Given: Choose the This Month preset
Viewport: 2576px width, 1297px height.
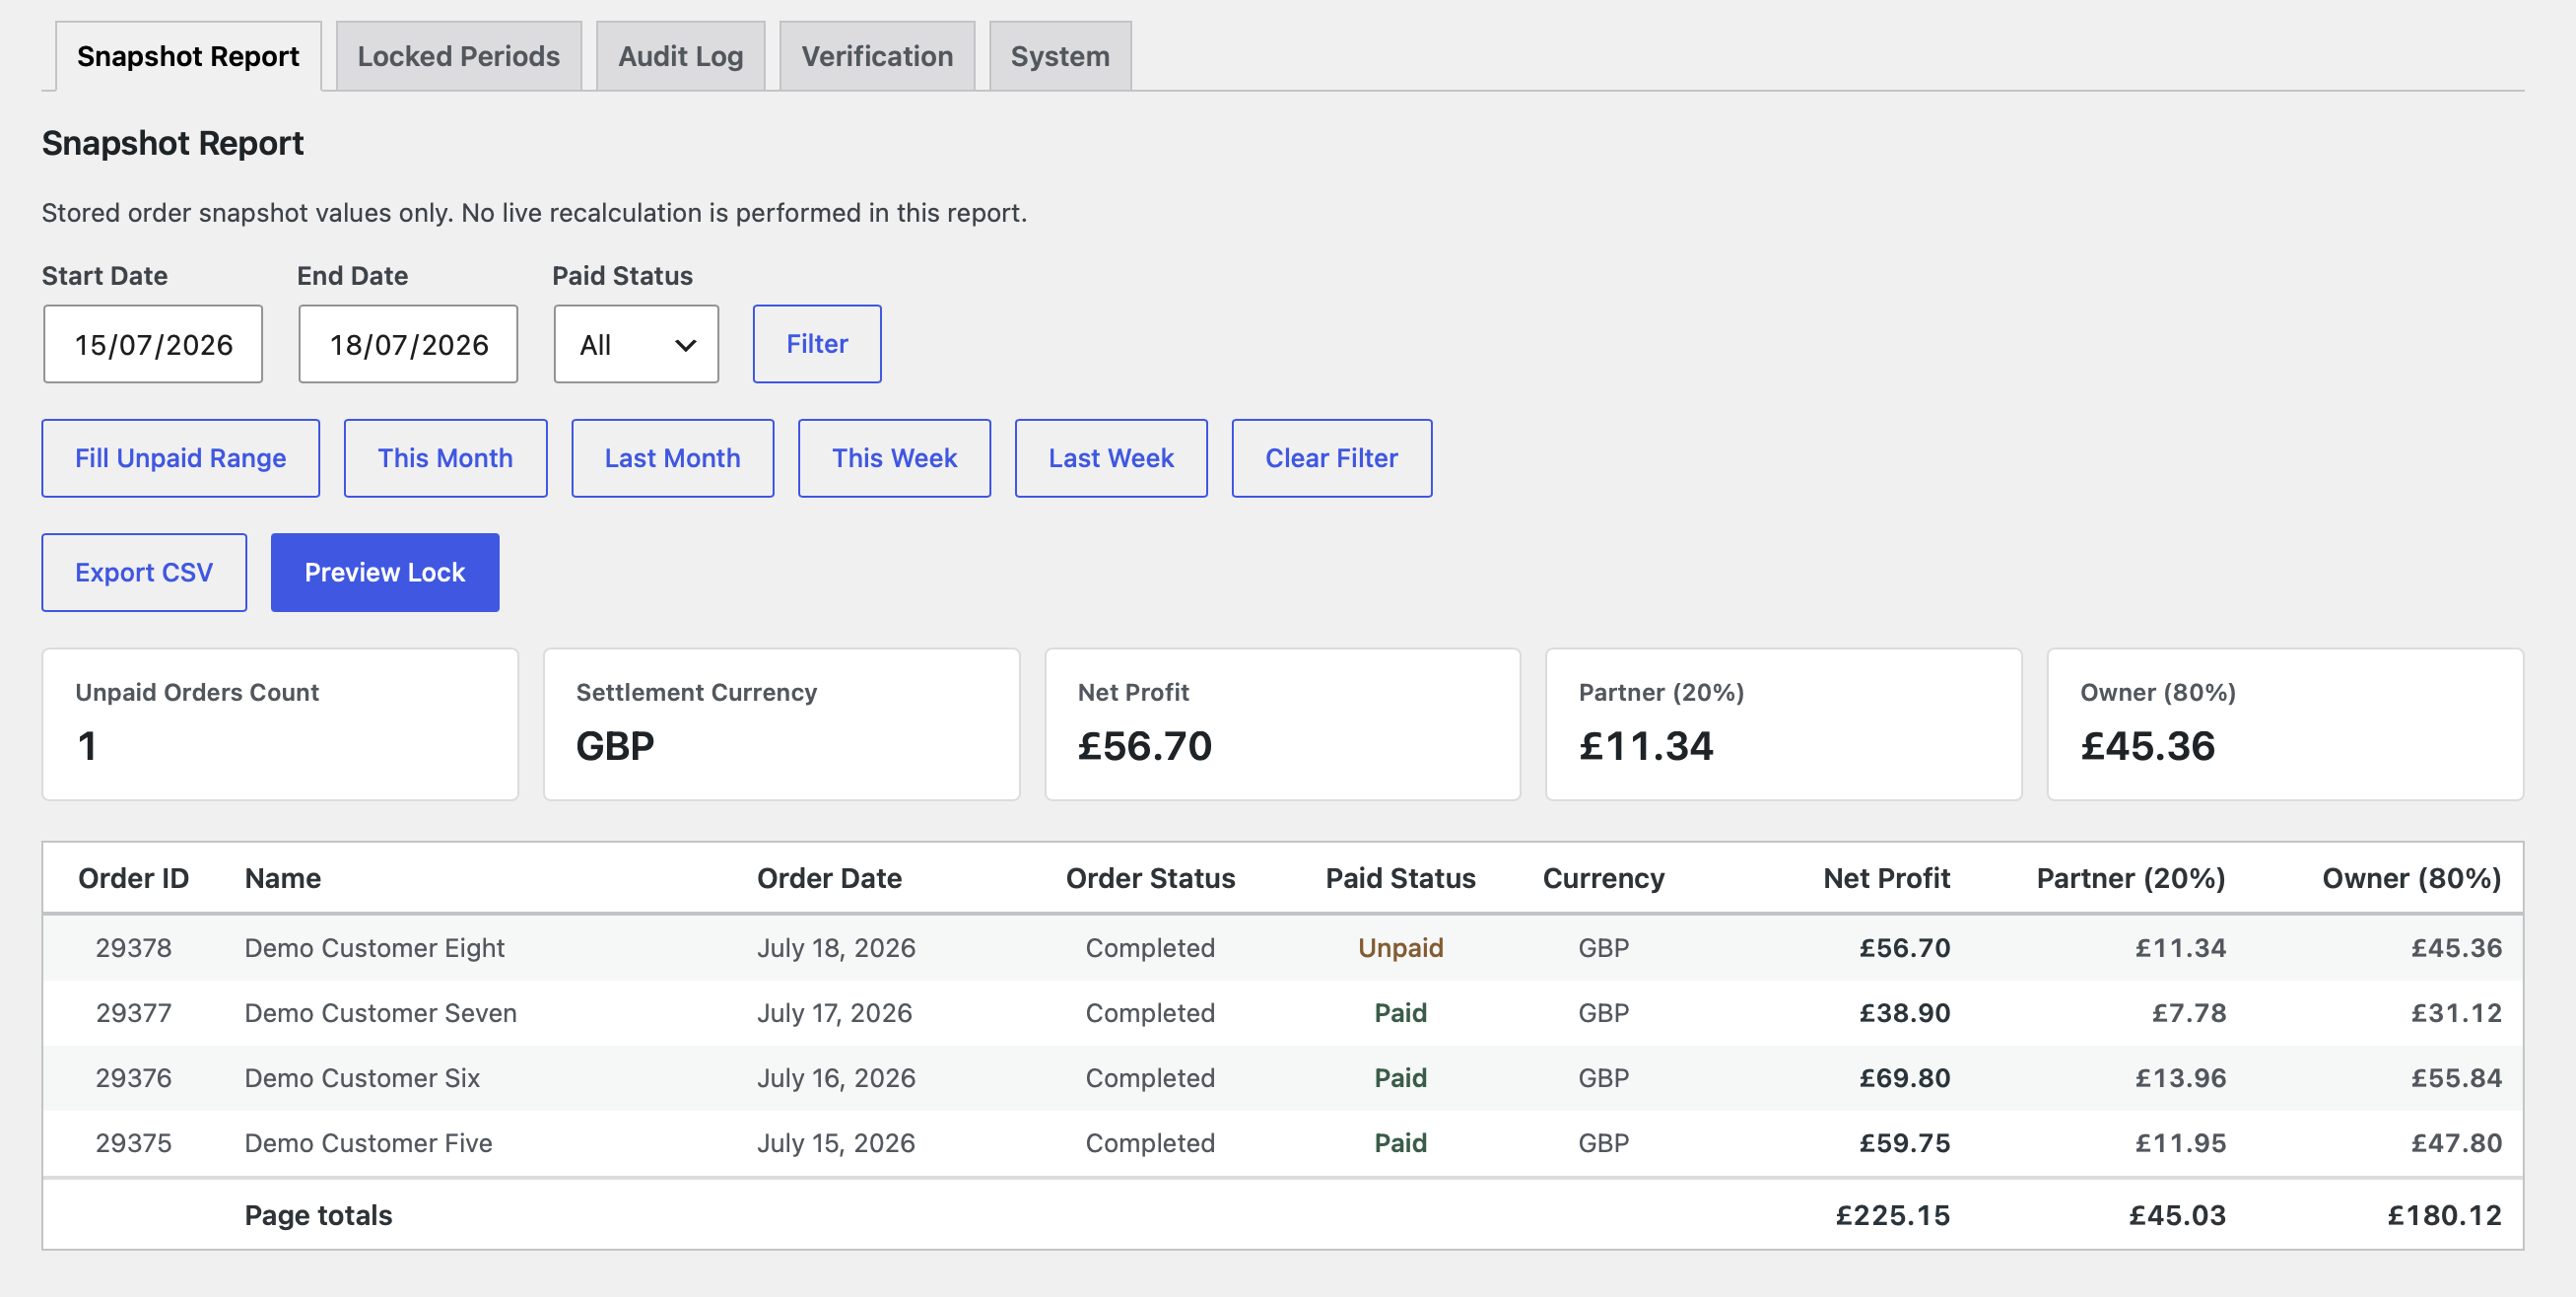Looking at the screenshot, I should pyautogui.click(x=445, y=458).
